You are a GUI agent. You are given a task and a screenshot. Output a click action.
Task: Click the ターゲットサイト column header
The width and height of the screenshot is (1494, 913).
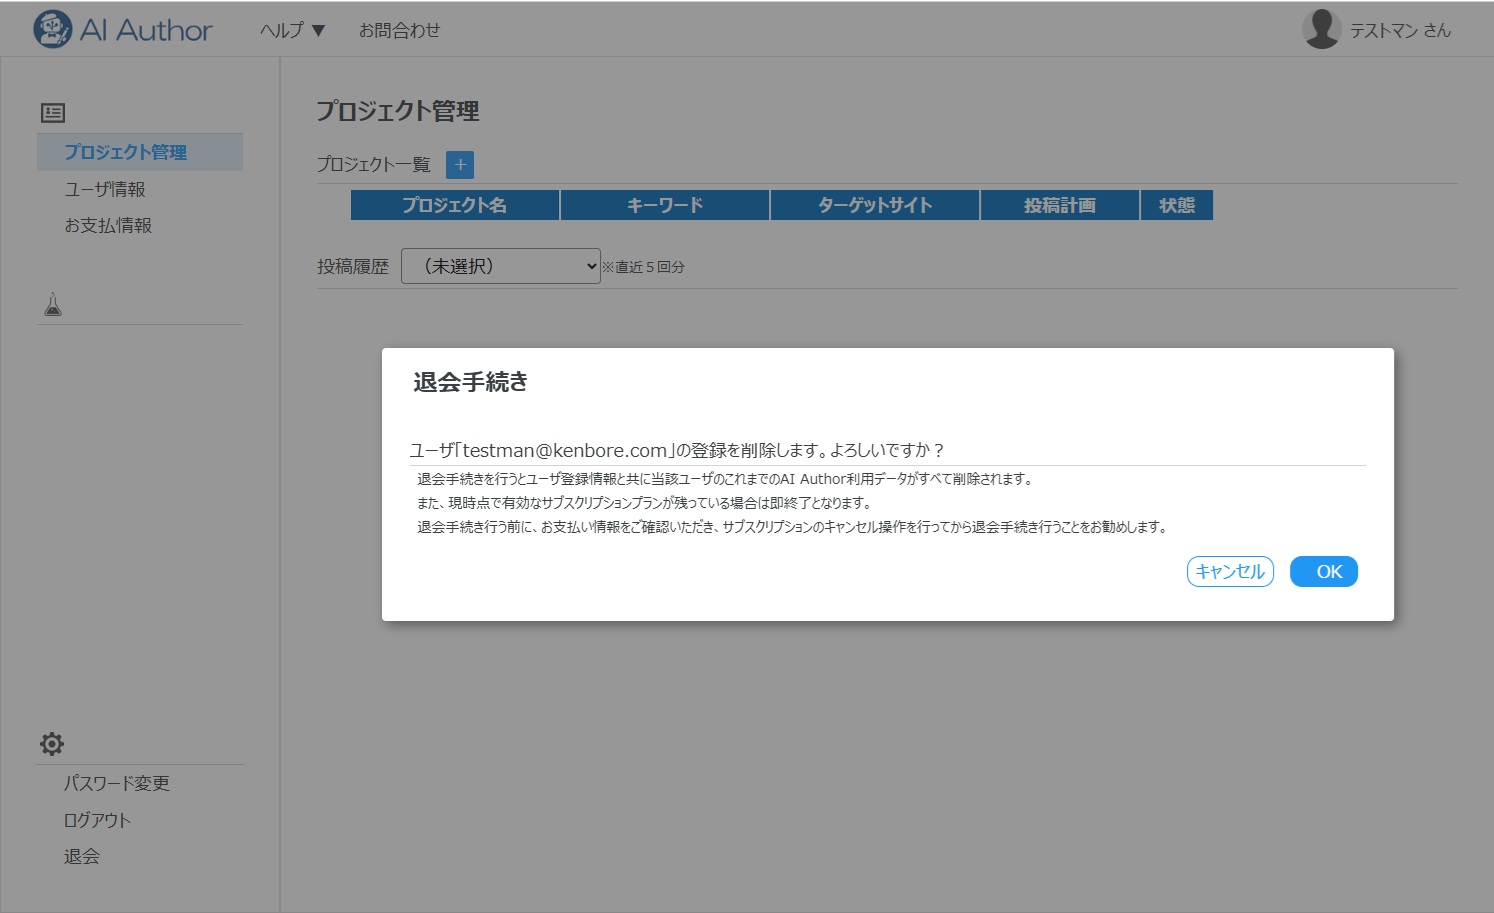[x=875, y=205]
